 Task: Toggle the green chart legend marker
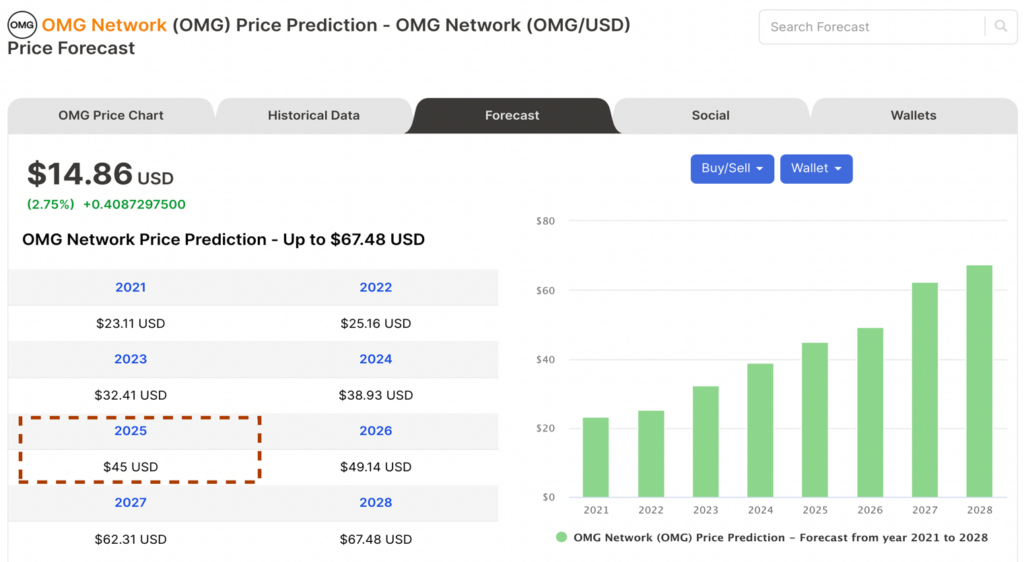click(x=561, y=537)
